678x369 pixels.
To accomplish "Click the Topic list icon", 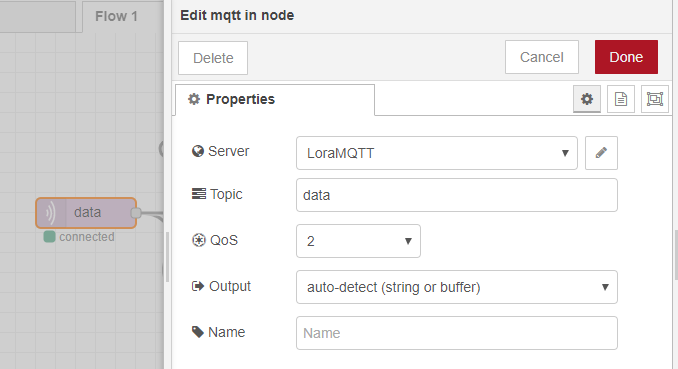I will (x=198, y=194).
